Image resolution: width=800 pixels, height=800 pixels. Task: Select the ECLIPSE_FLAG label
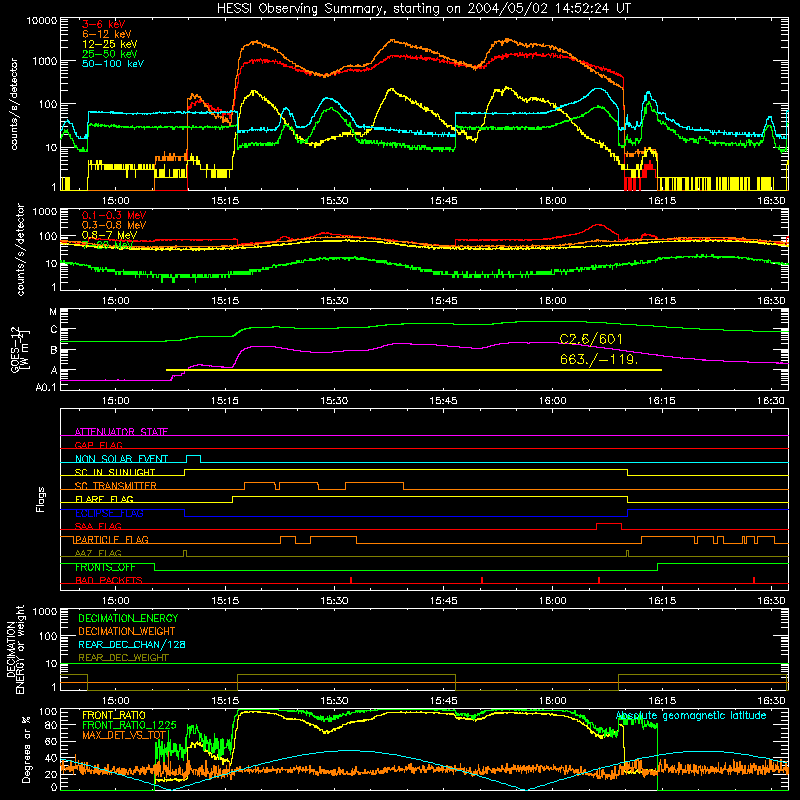pyautogui.click(x=109, y=513)
